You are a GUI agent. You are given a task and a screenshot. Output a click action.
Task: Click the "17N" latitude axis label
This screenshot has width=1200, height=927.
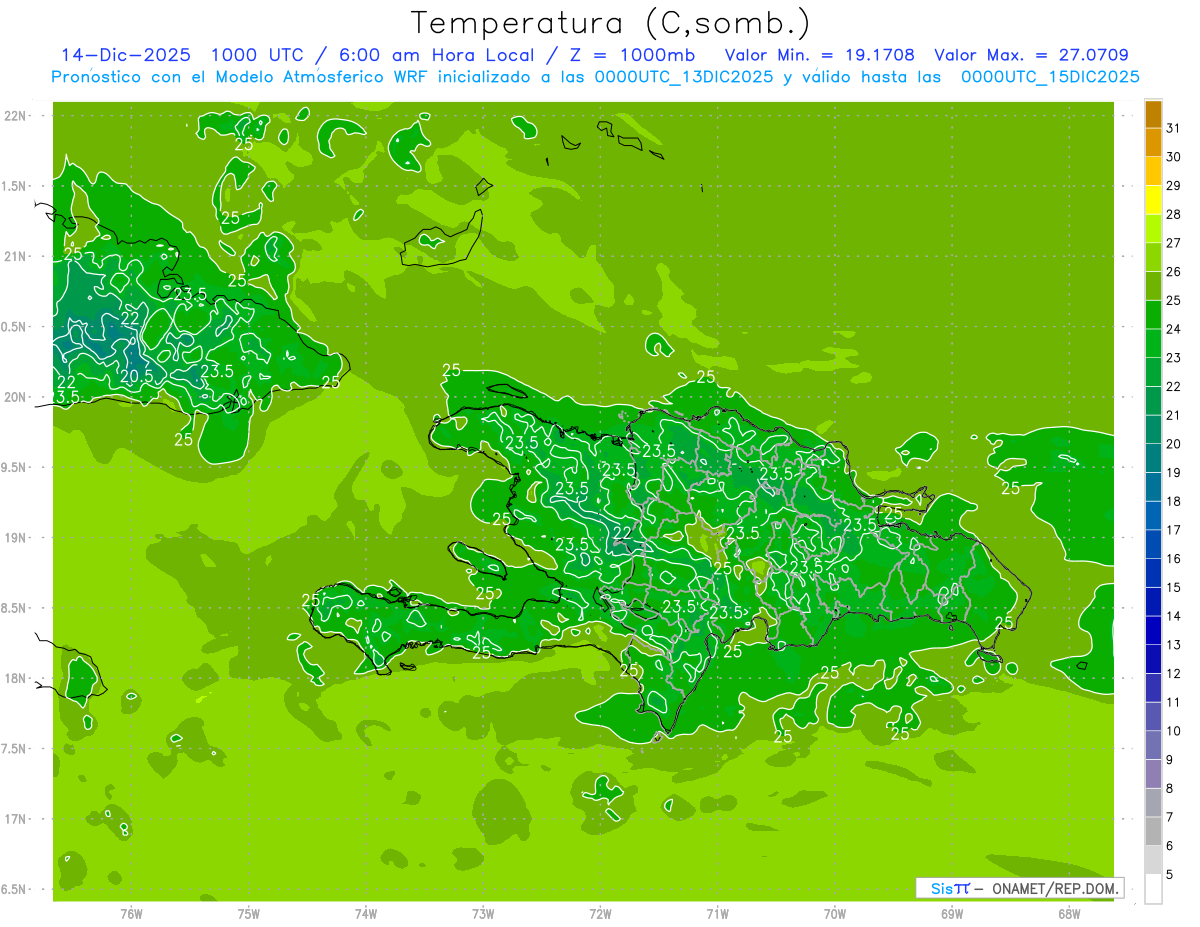pyautogui.click(x=15, y=819)
